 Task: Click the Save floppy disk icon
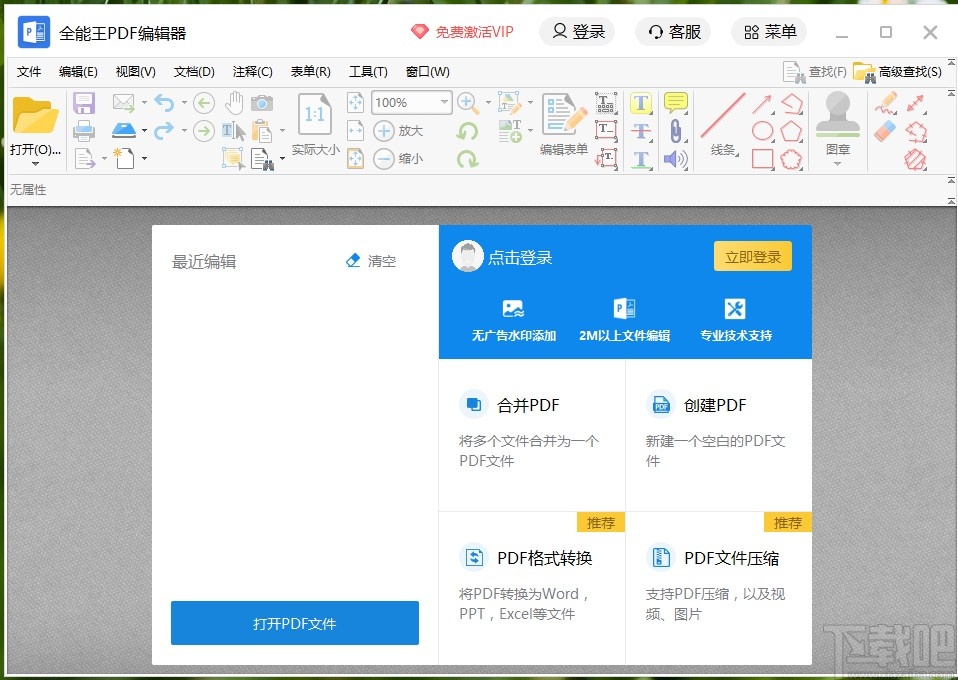click(x=84, y=103)
